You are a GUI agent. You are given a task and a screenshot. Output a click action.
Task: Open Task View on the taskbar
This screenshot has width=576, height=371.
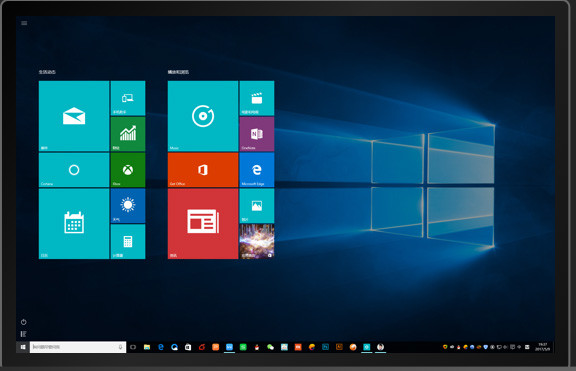pyautogui.click(x=133, y=347)
